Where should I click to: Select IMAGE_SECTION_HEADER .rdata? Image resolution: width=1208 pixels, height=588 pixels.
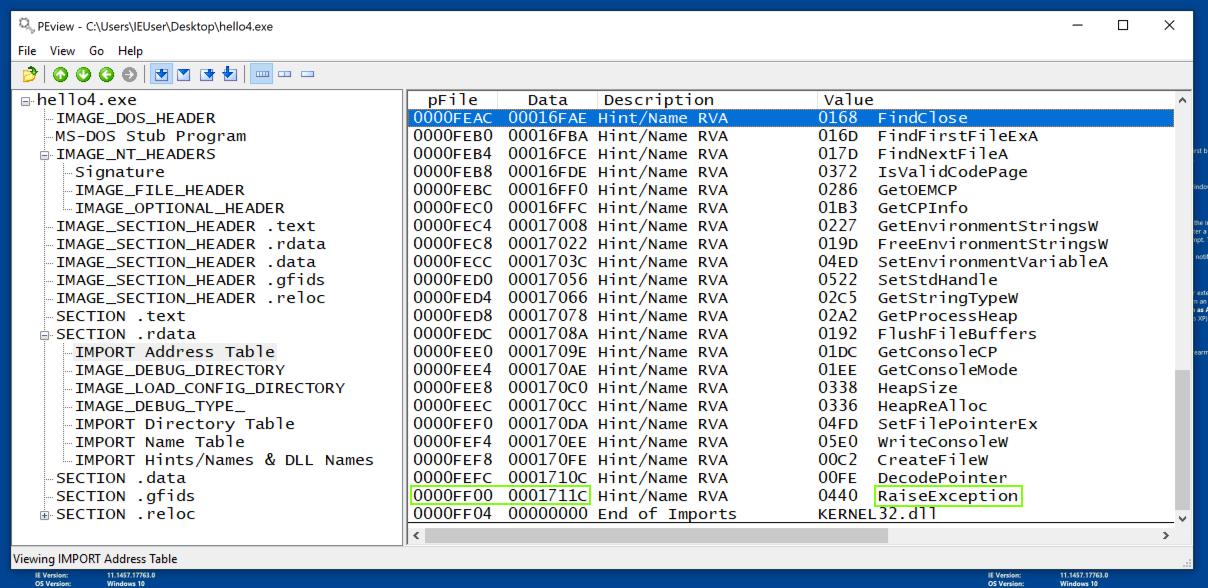[190, 244]
